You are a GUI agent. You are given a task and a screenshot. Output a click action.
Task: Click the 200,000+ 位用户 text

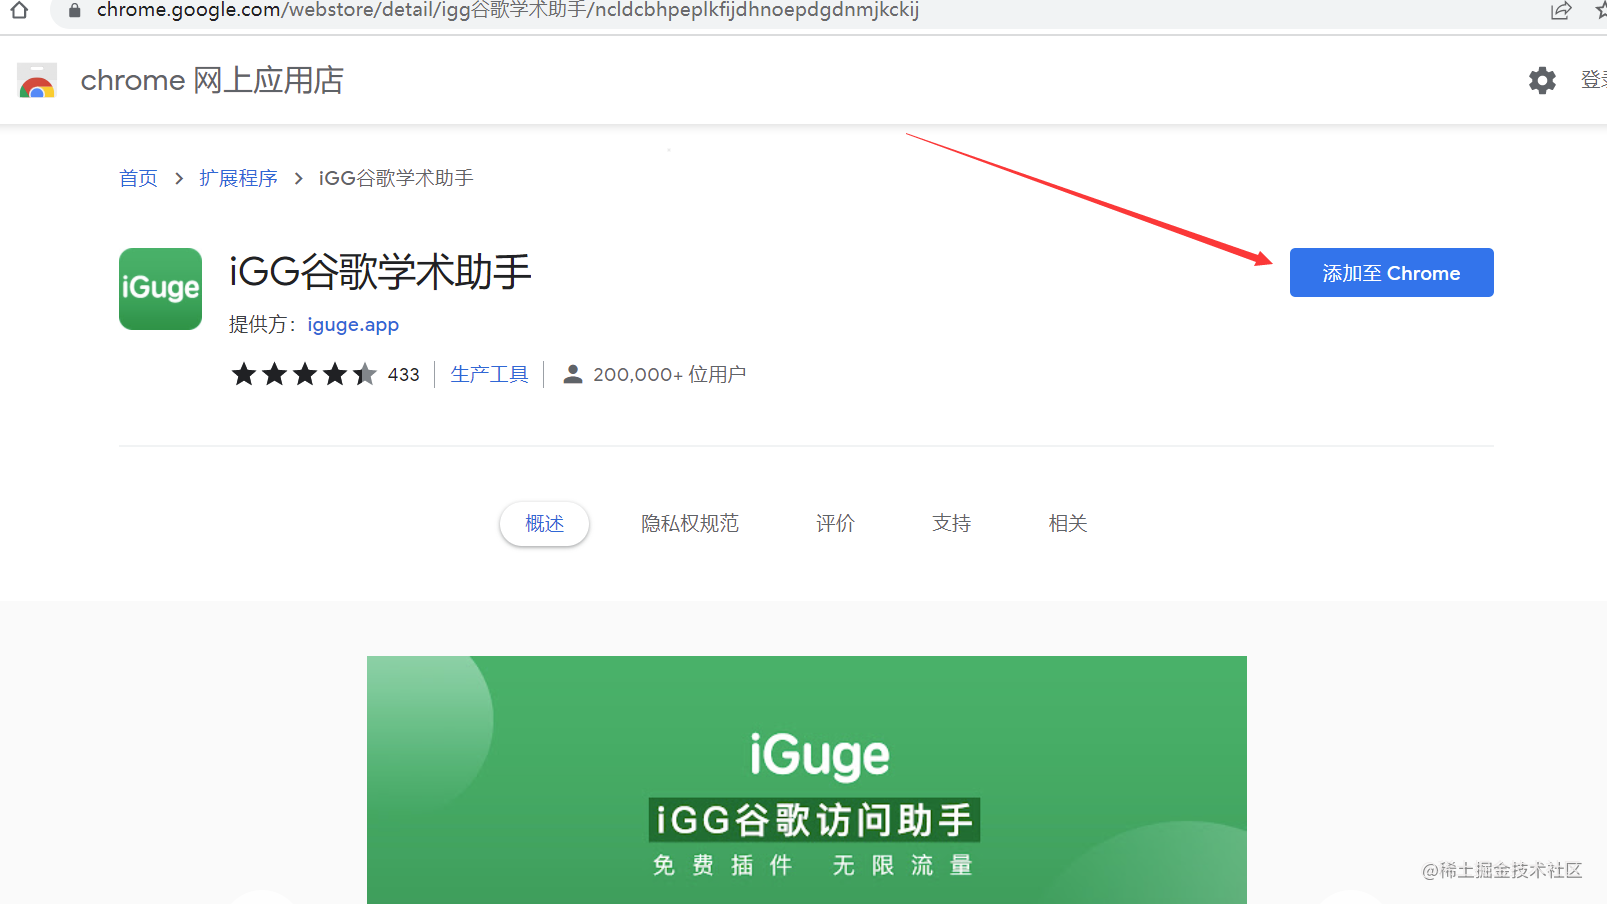(669, 374)
